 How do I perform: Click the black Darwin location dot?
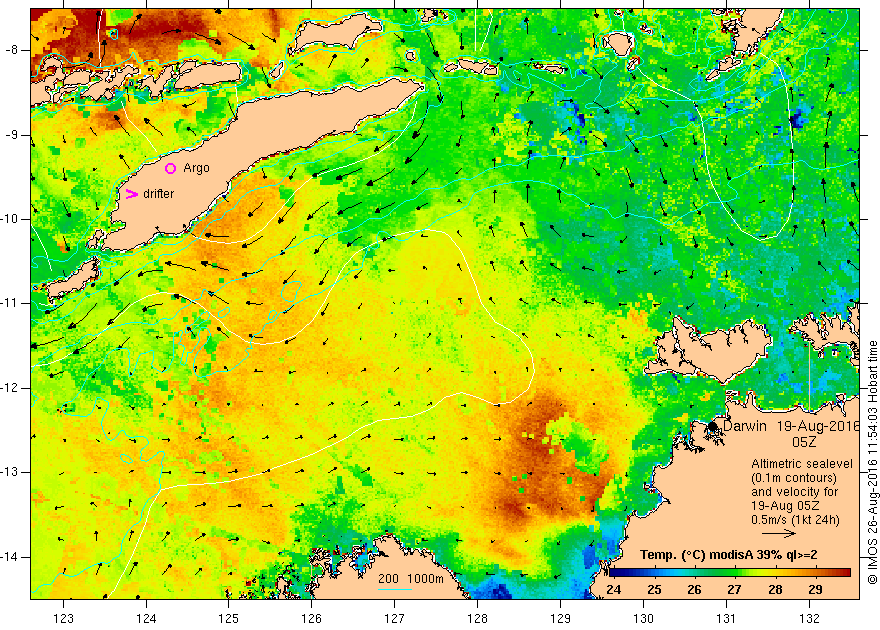[713, 426]
